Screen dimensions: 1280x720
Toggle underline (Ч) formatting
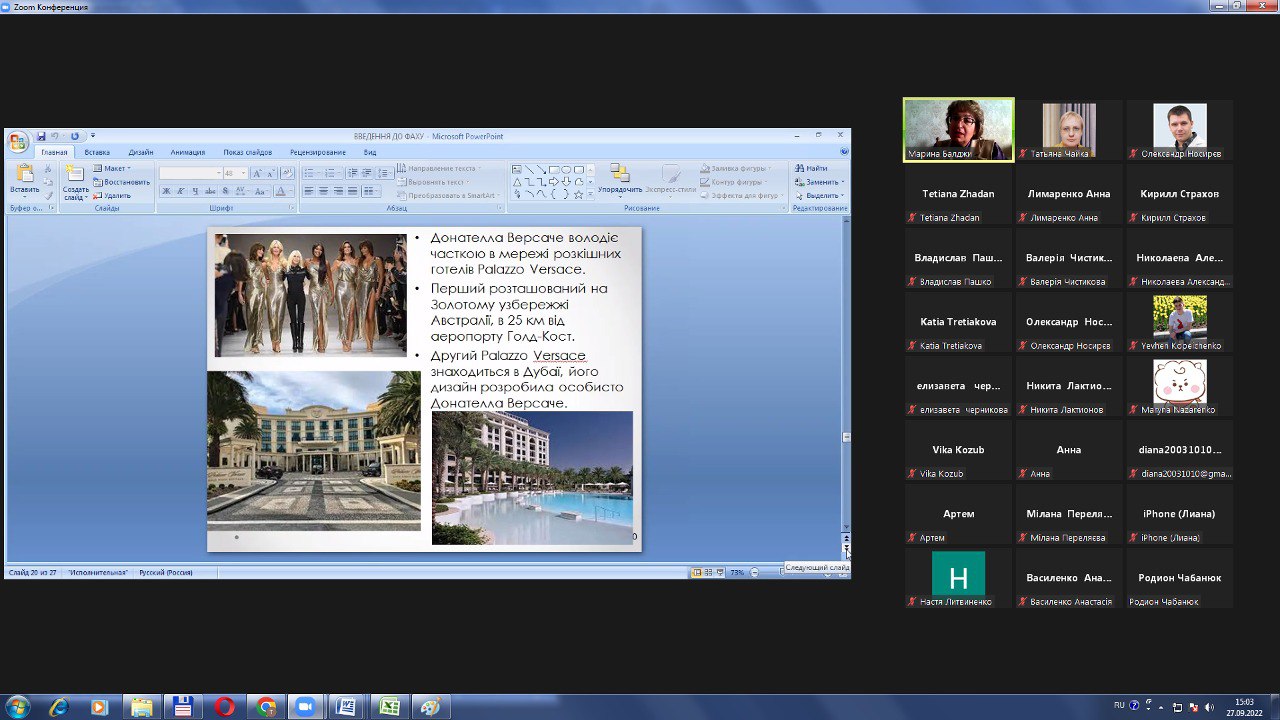point(194,191)
